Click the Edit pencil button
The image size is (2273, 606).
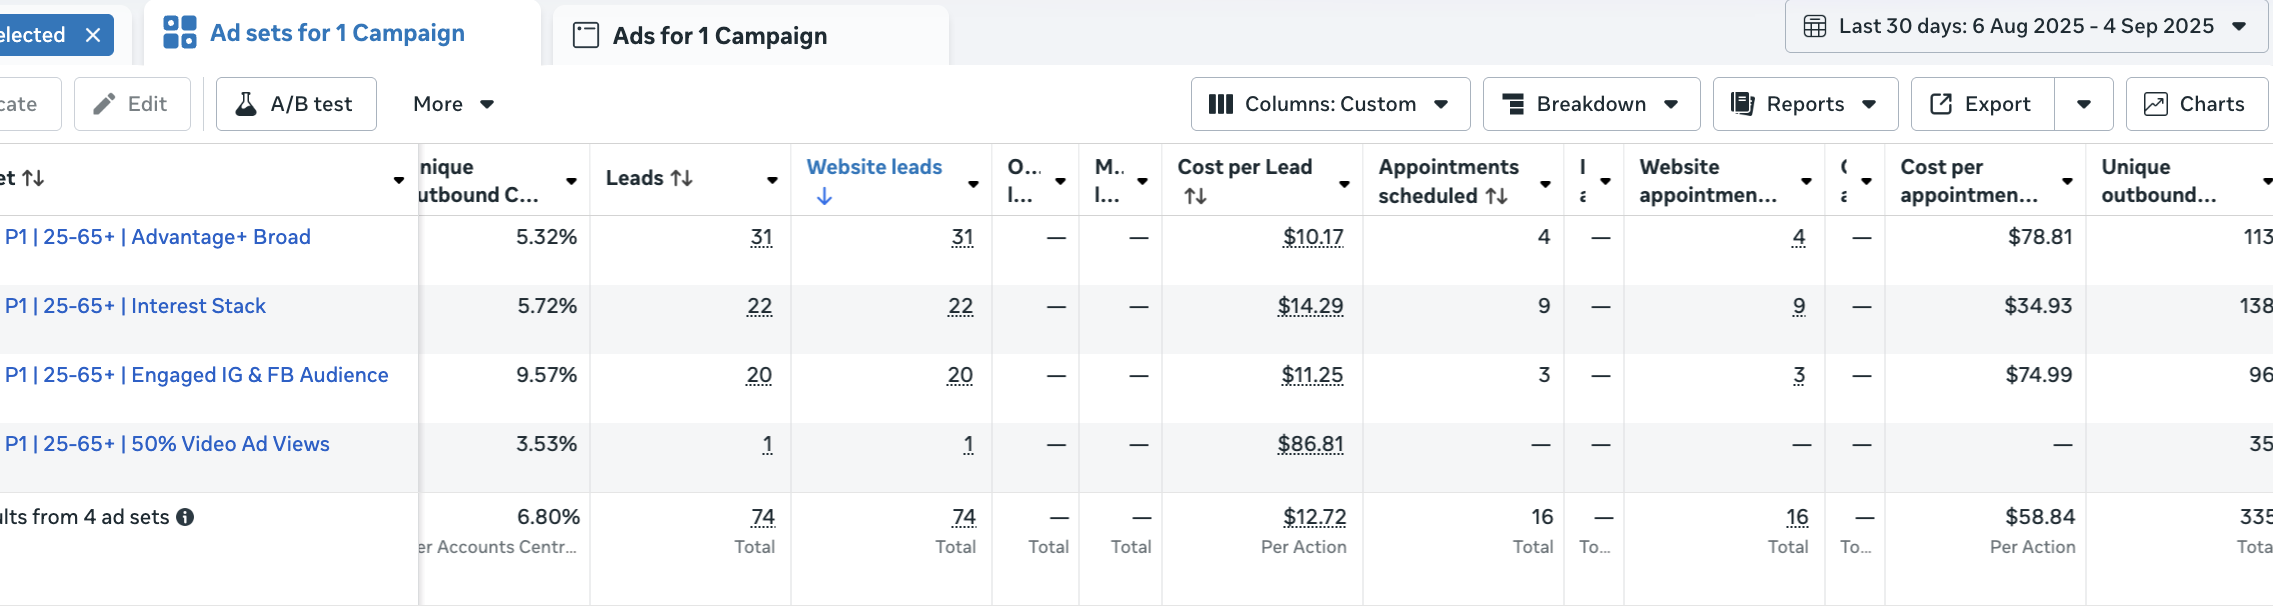(x=132, y=104)
